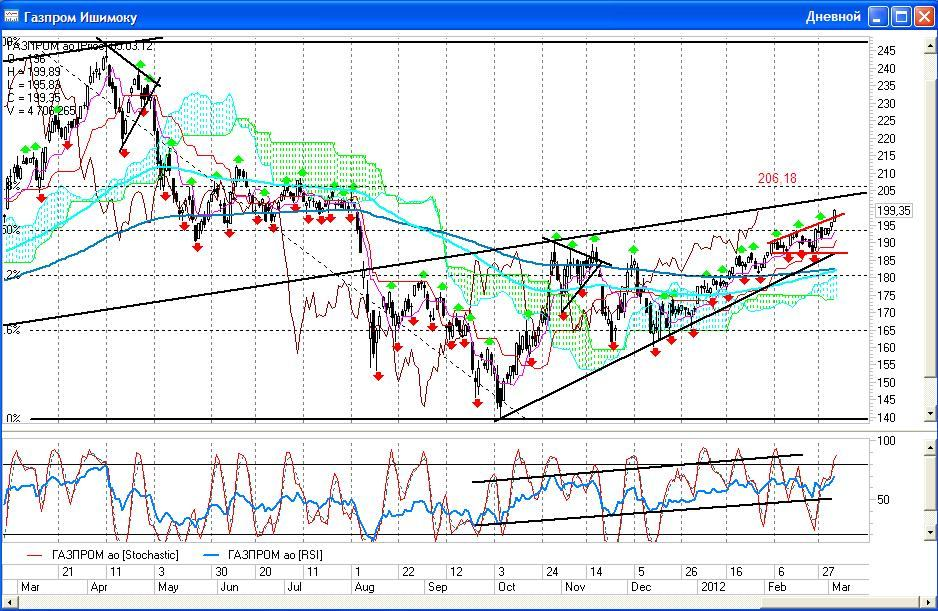Click price chart vertical scrollbar down arrow
This screenshot has height=611, width=938.
point(931,414)
